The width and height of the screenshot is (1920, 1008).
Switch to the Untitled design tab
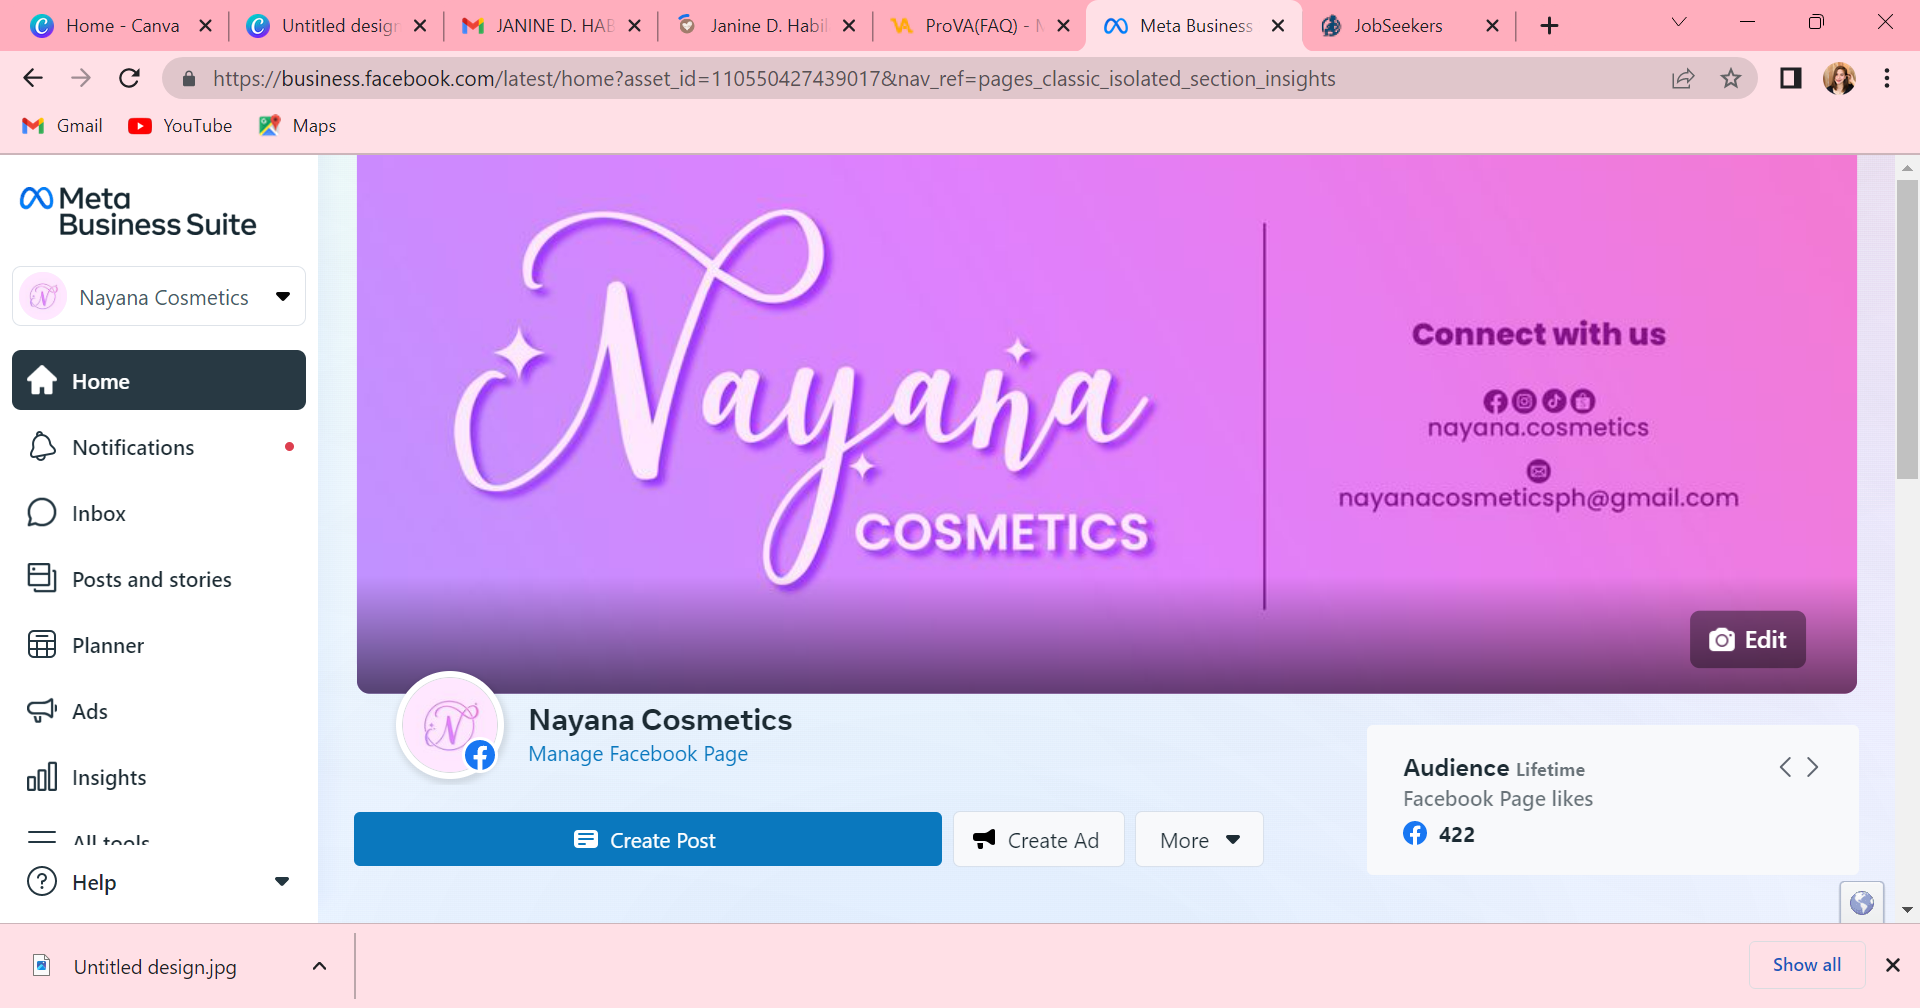coord(337,26)
